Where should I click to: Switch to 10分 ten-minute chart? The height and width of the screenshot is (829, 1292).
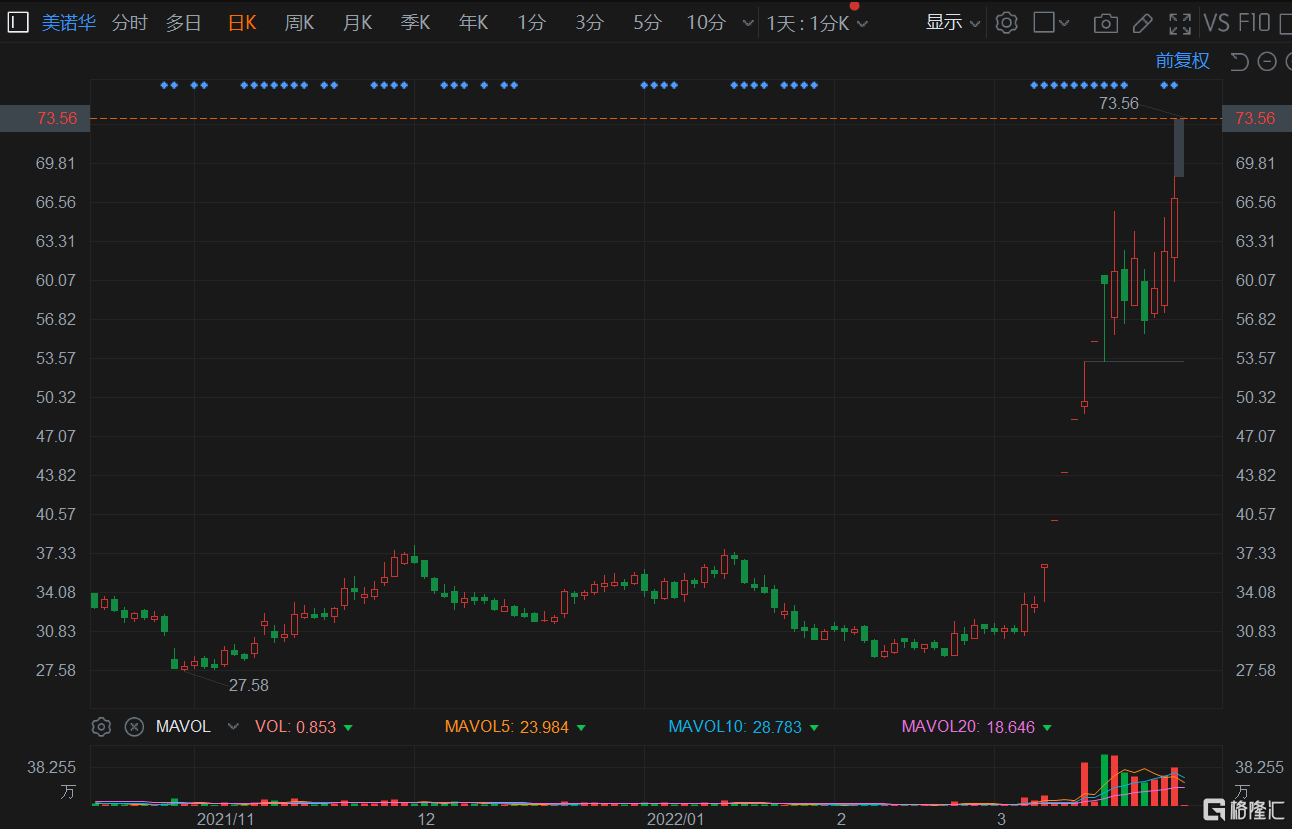706,22
